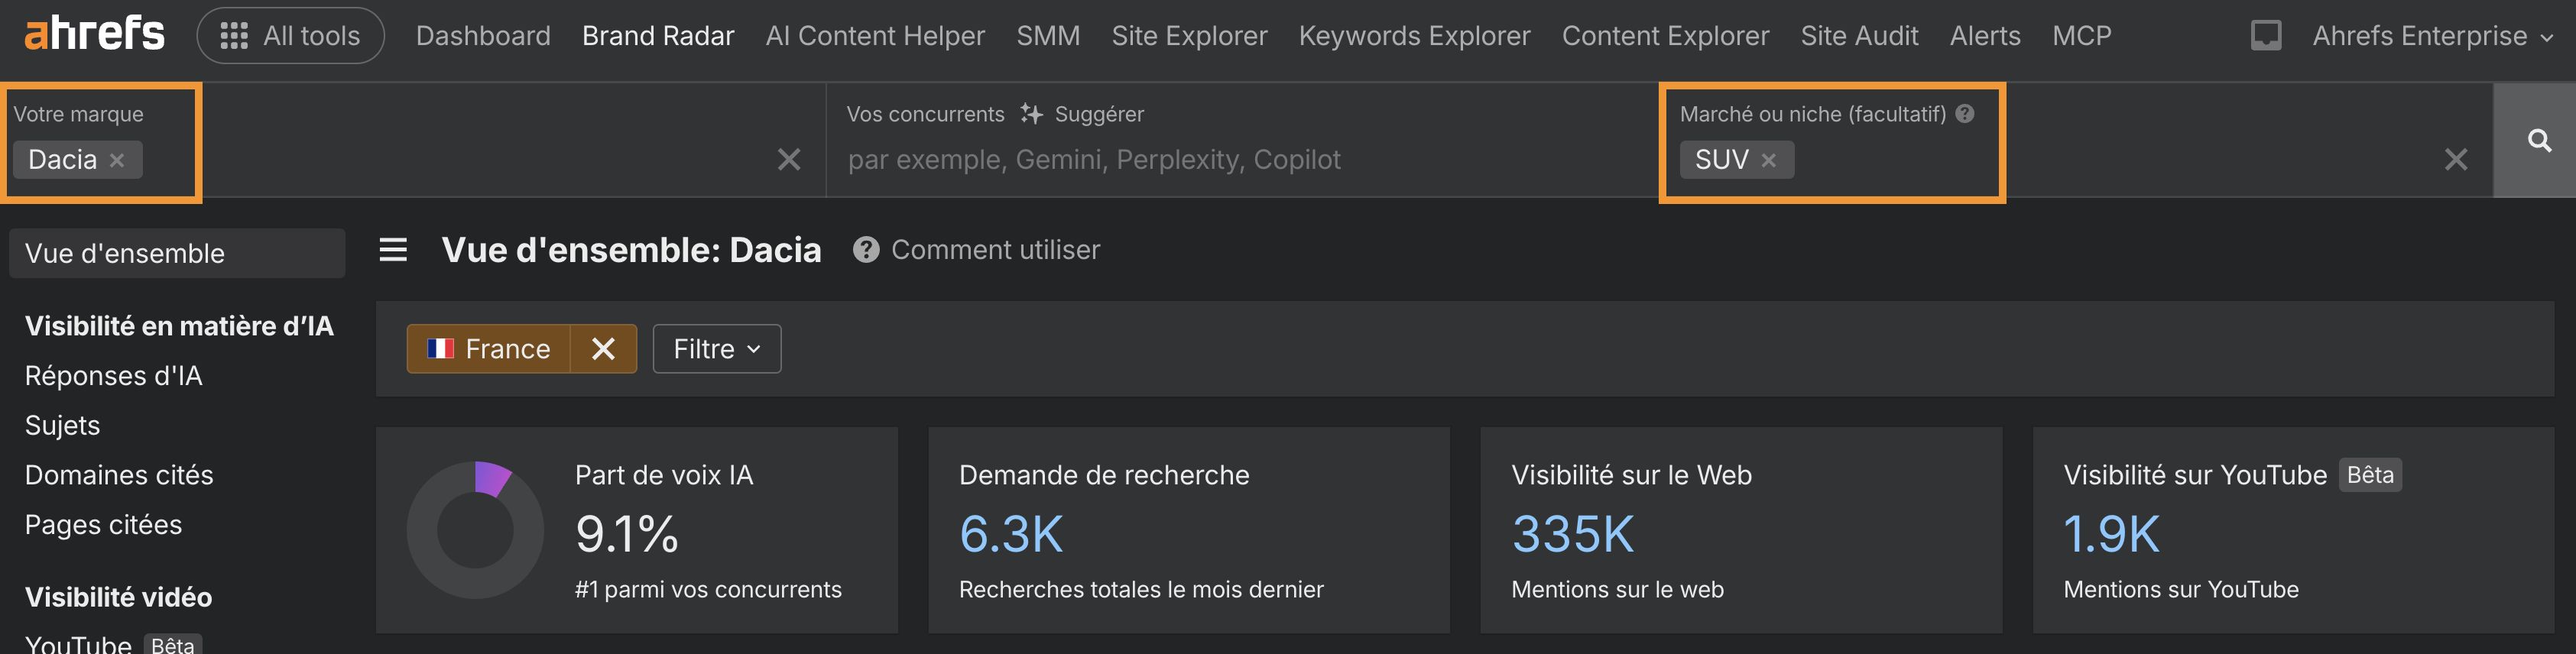Open Keywords Explorer
Viewport: 2576px width, 654px height.
[x=1414, y=36]
